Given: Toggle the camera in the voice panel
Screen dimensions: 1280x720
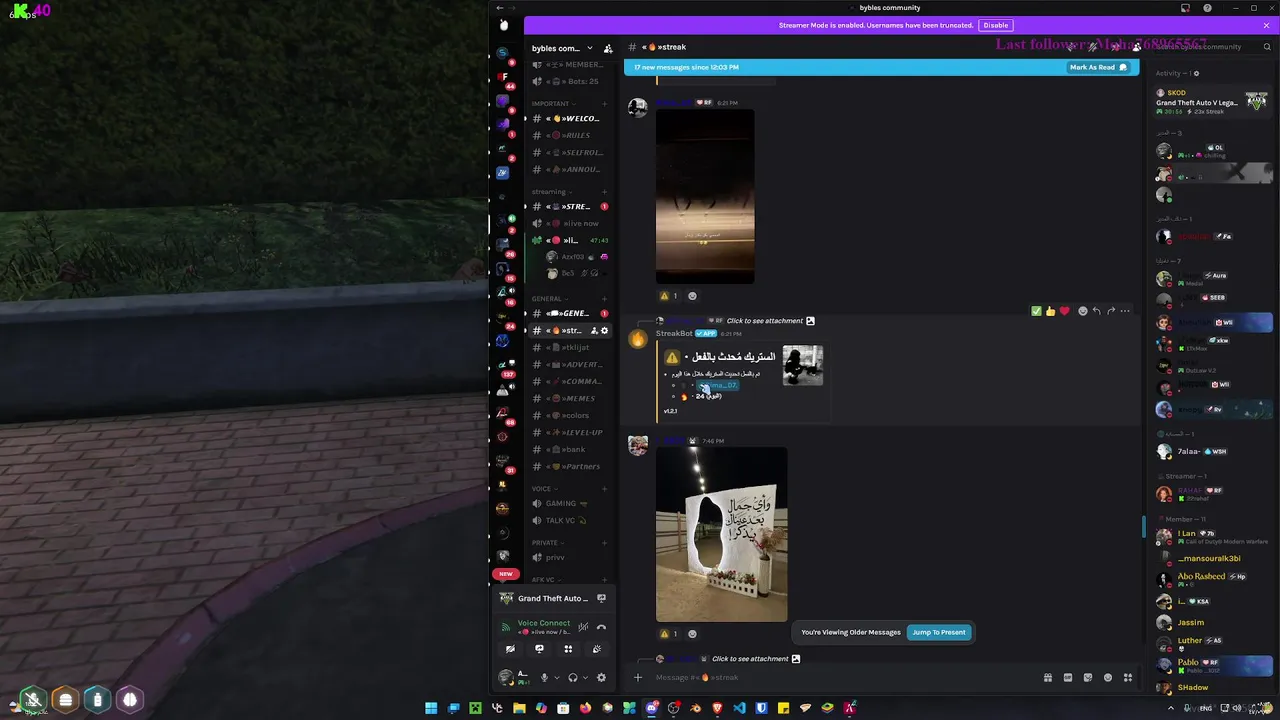Looking at the screenshot, I should 510,649.
